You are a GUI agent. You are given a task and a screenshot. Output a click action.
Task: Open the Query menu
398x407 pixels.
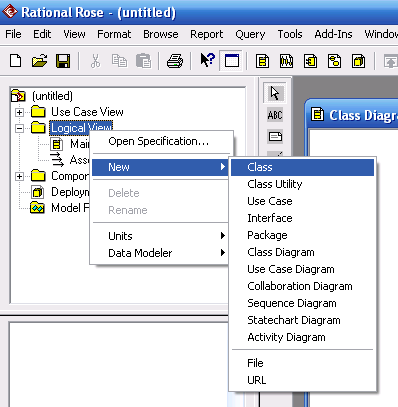[x=250, y=34]
